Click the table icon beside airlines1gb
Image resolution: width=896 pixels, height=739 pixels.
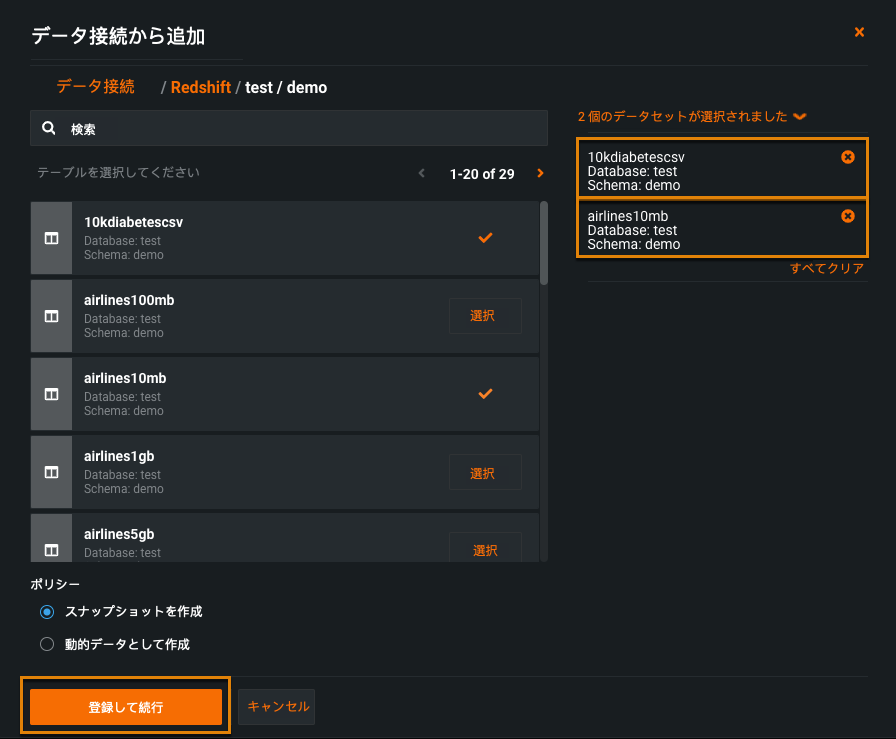point(51,472)
